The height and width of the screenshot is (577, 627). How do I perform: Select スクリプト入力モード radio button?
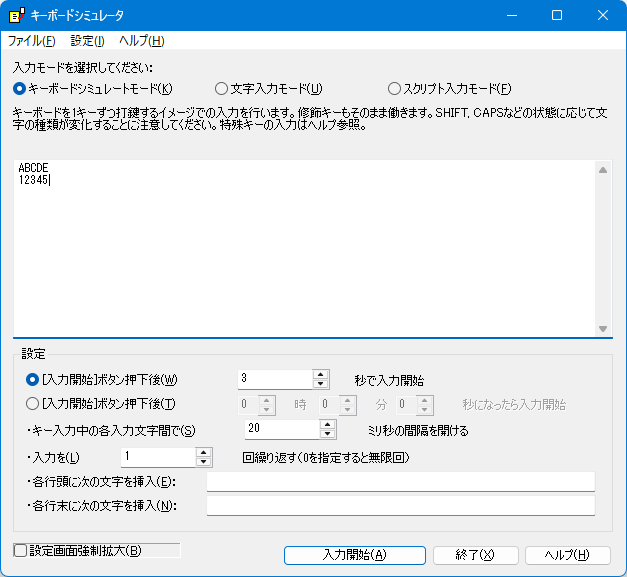tap(394, 89)
